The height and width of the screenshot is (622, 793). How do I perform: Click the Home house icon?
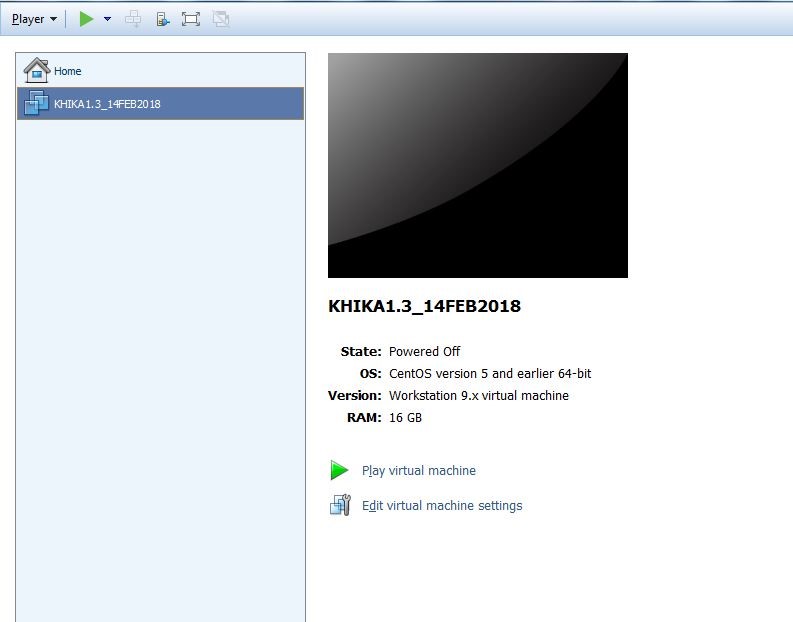37,70
